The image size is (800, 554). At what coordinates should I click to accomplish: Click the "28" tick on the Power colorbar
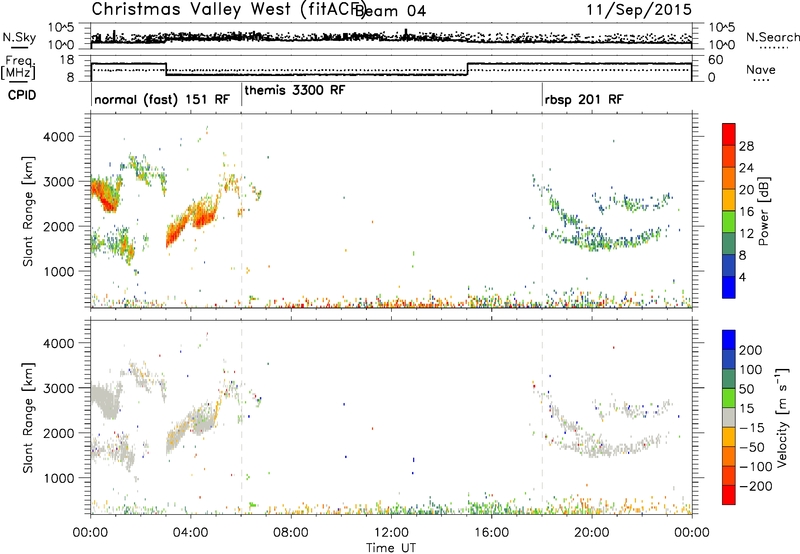click(746, 146)
